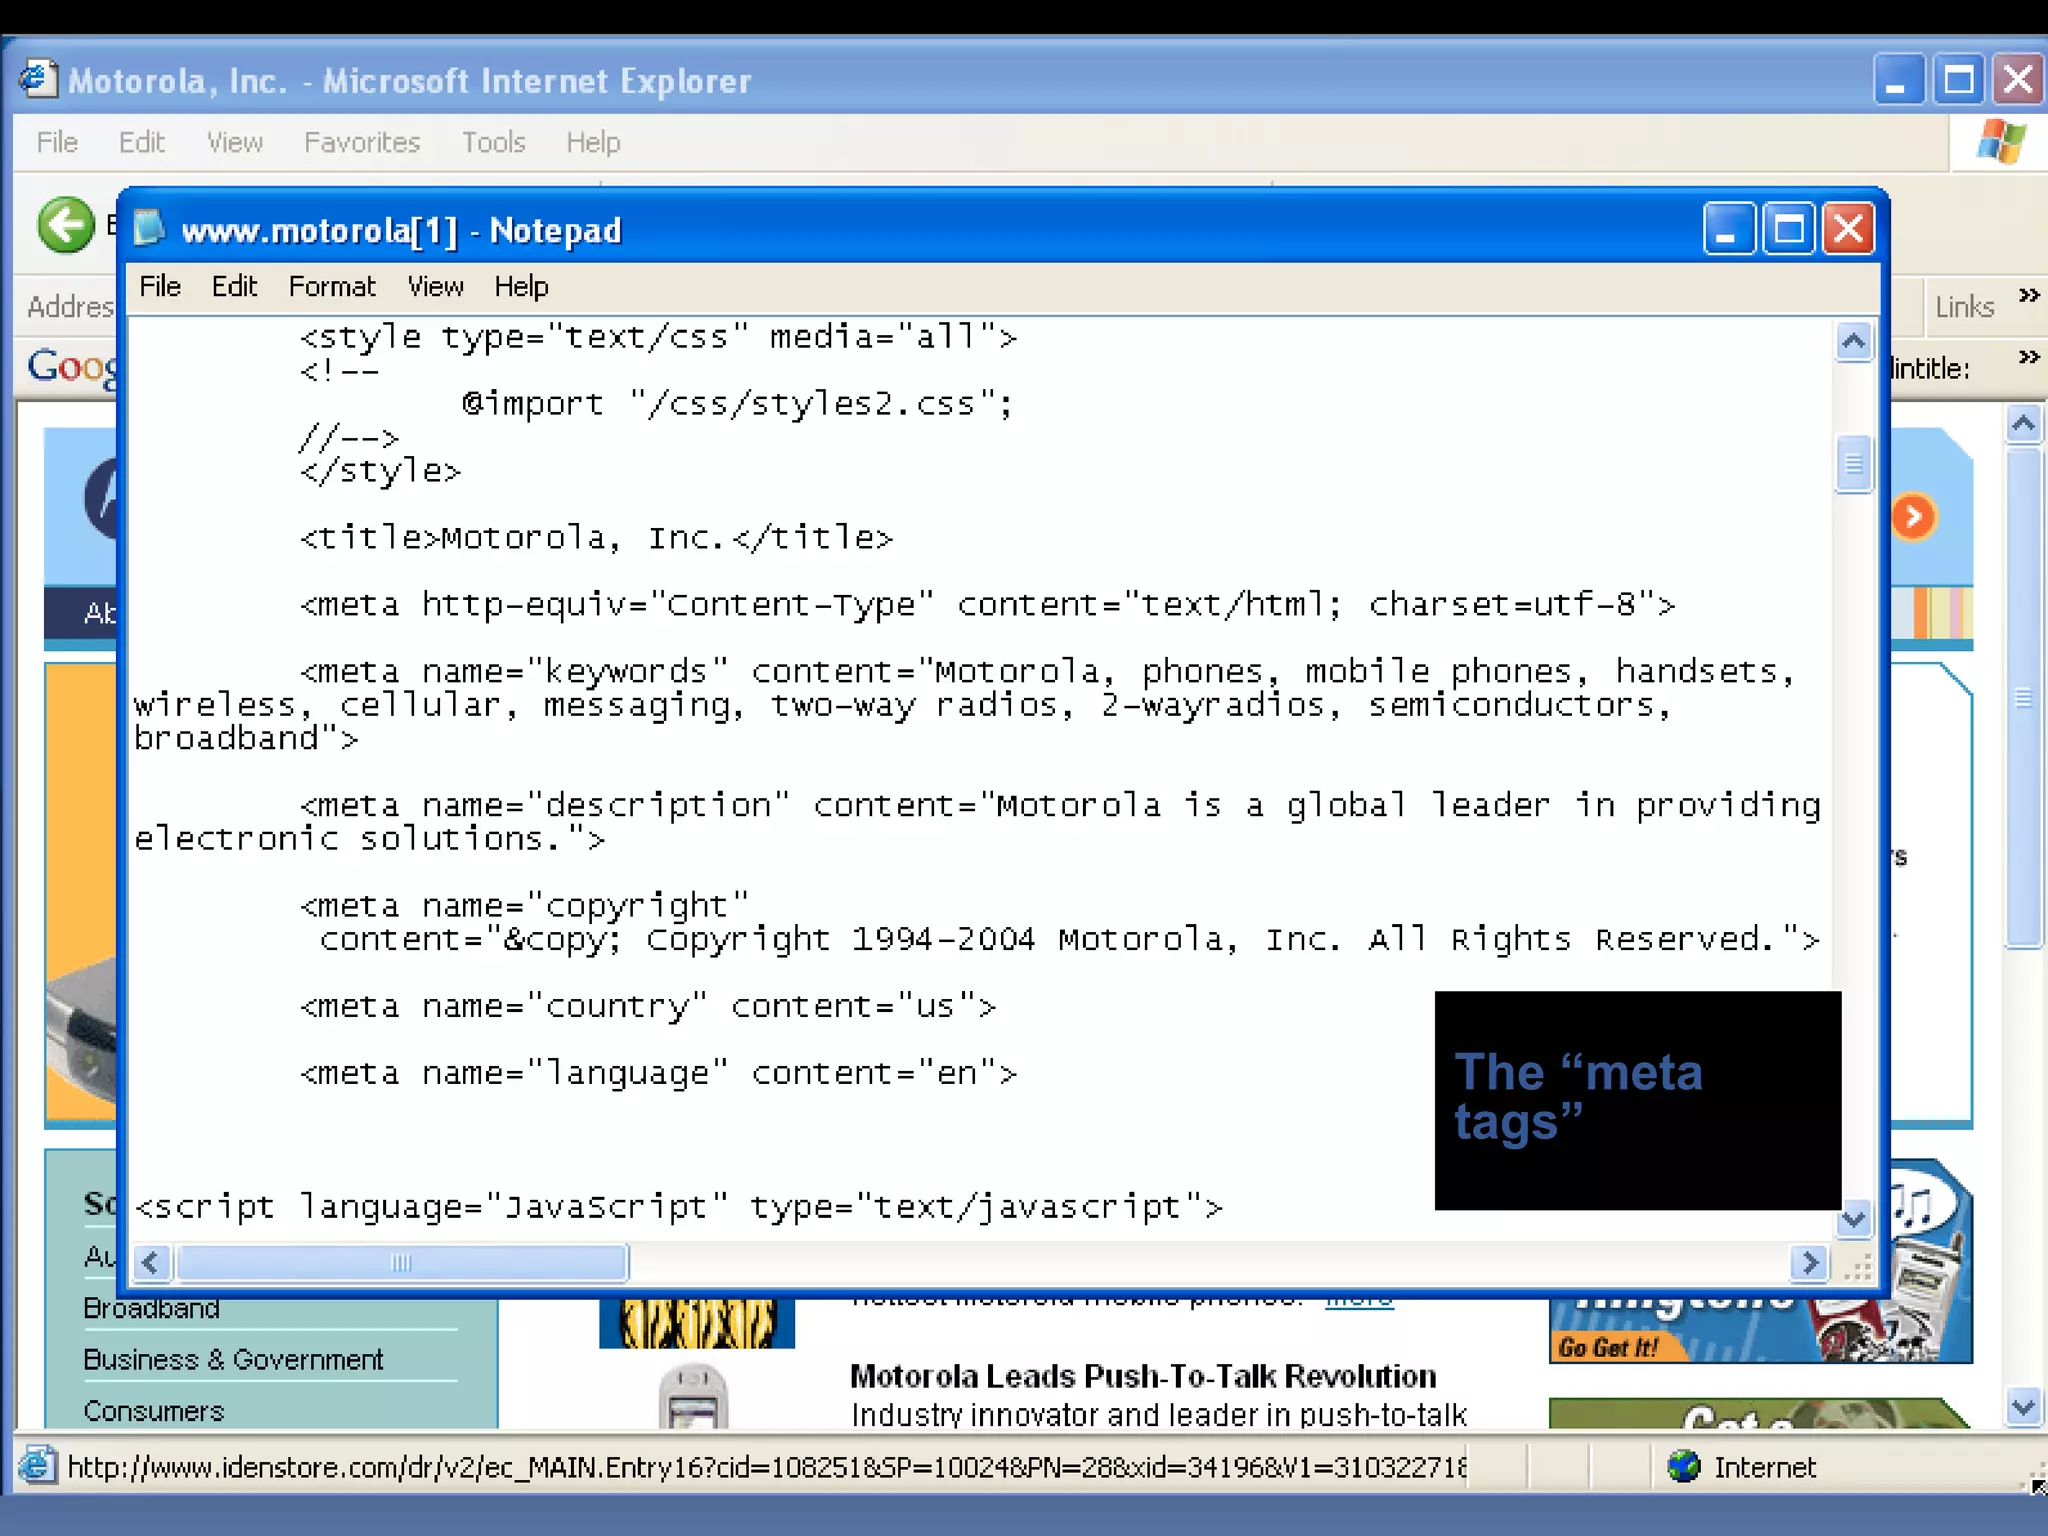Open Notepad's Edit menu
The height and width of the screenshot is (1536, 2048).
(234, 287)
